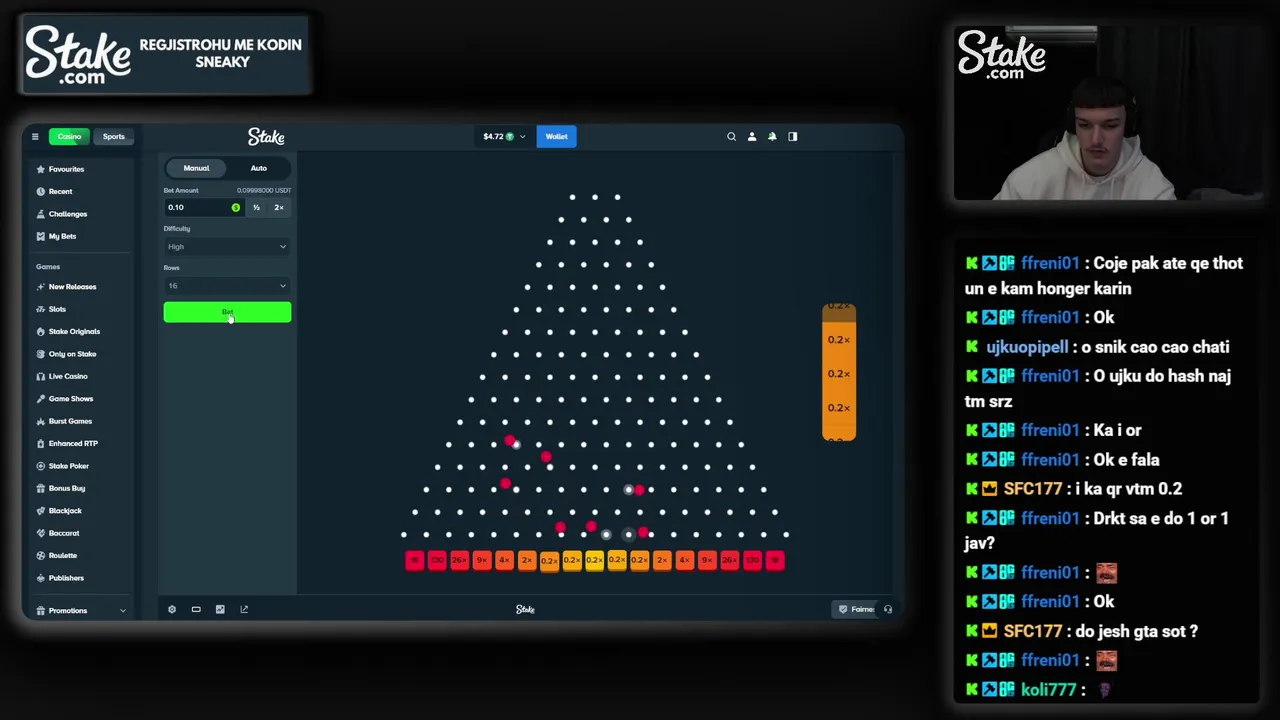Open Baccarat category
This screenshot has height=720, width=1280.
point(63,533)
